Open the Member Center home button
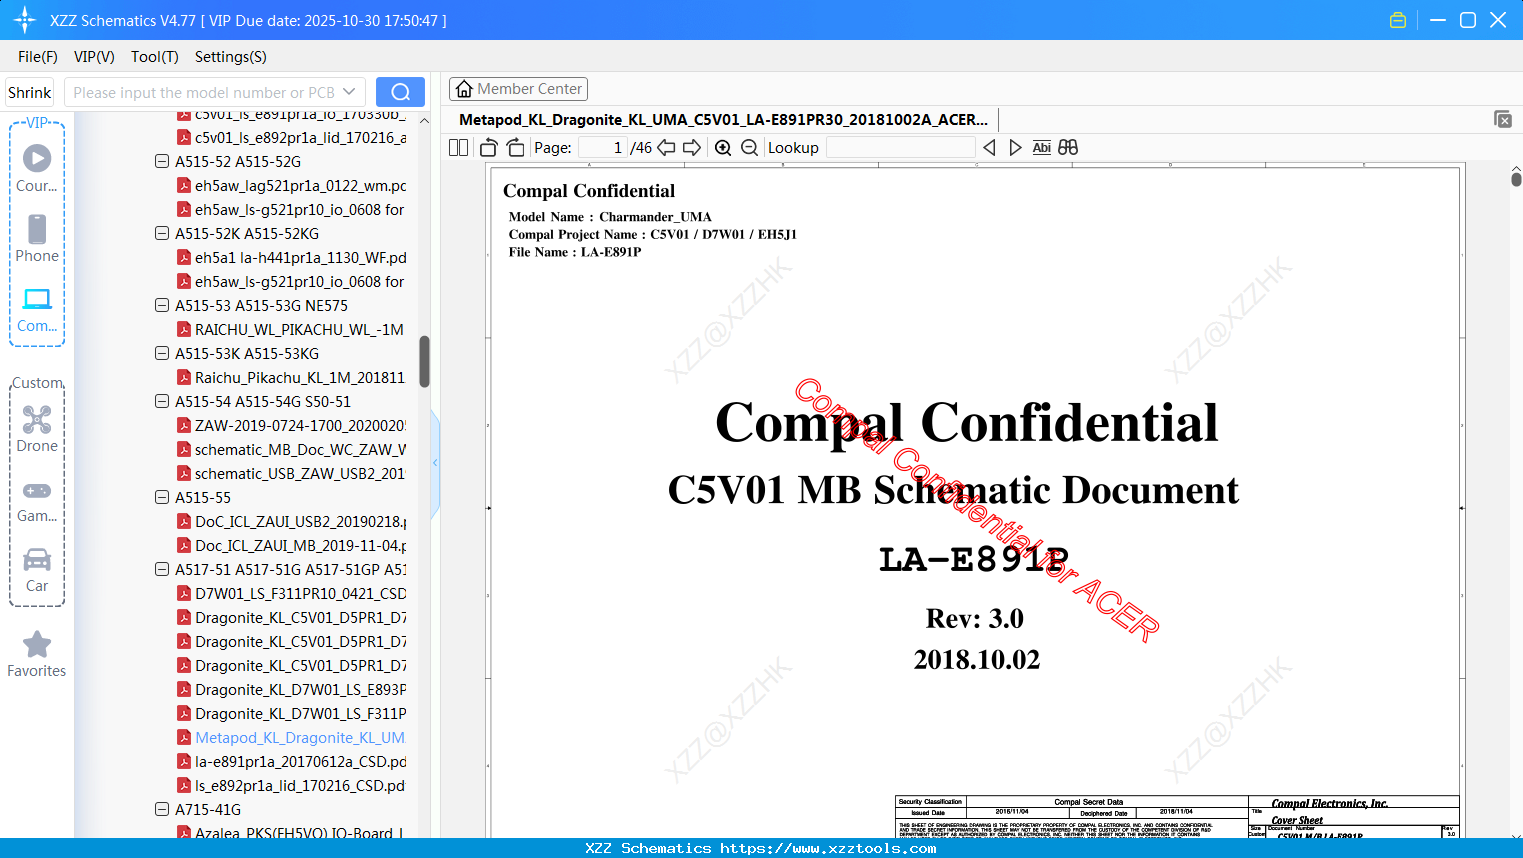Viewport: 1523px width, 858px height. [518, 89]
